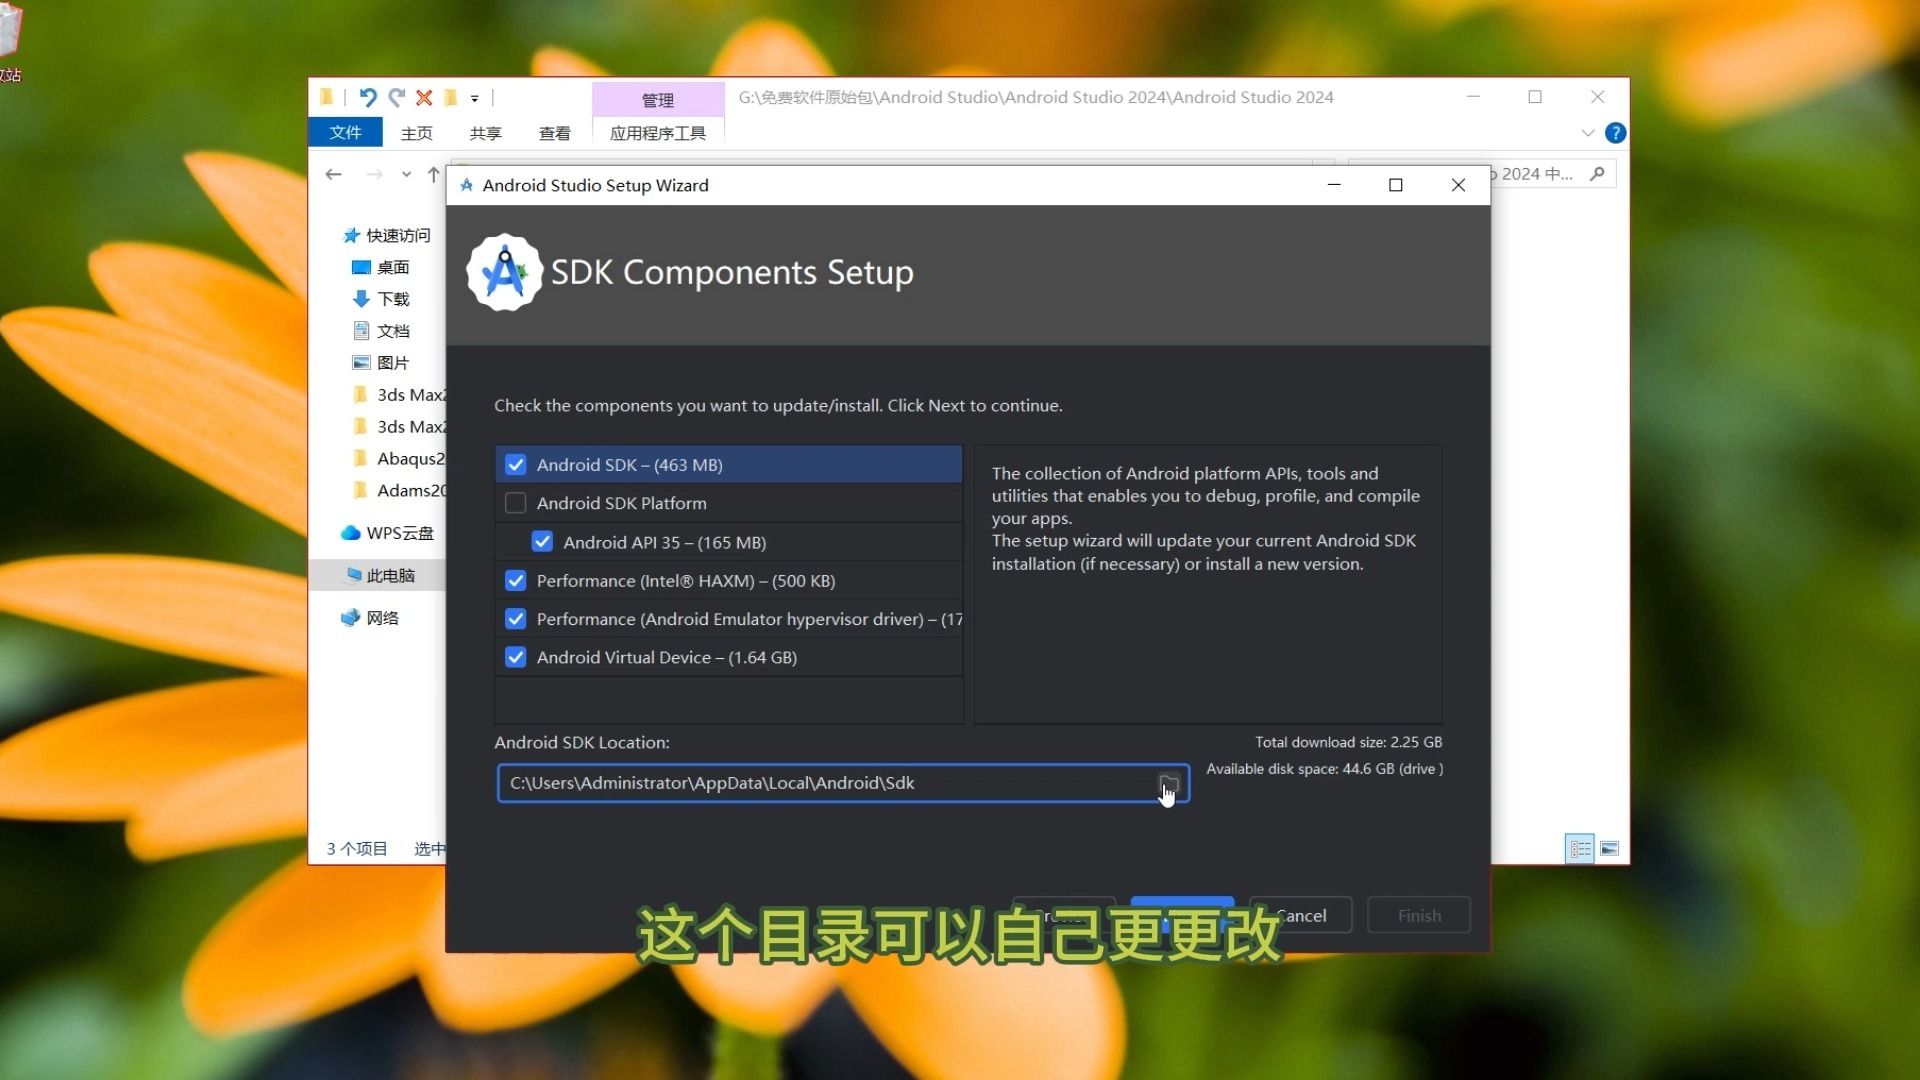
Task: Click the Android Studio icon in wizard title bar
Action: [x=466, y=185]
